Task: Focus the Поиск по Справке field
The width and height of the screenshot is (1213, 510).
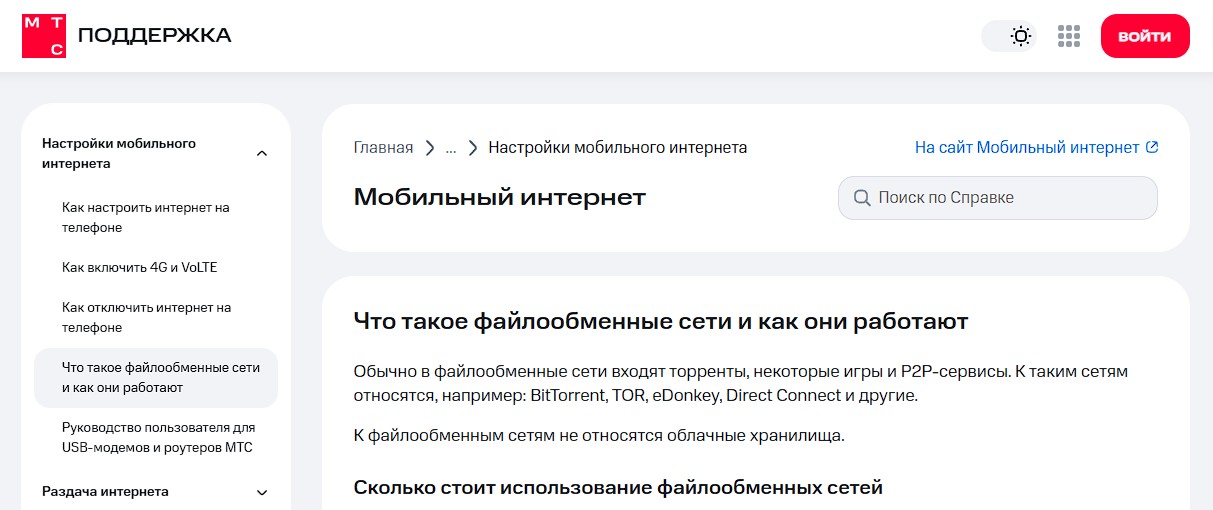Action: [x=997, y=198]
